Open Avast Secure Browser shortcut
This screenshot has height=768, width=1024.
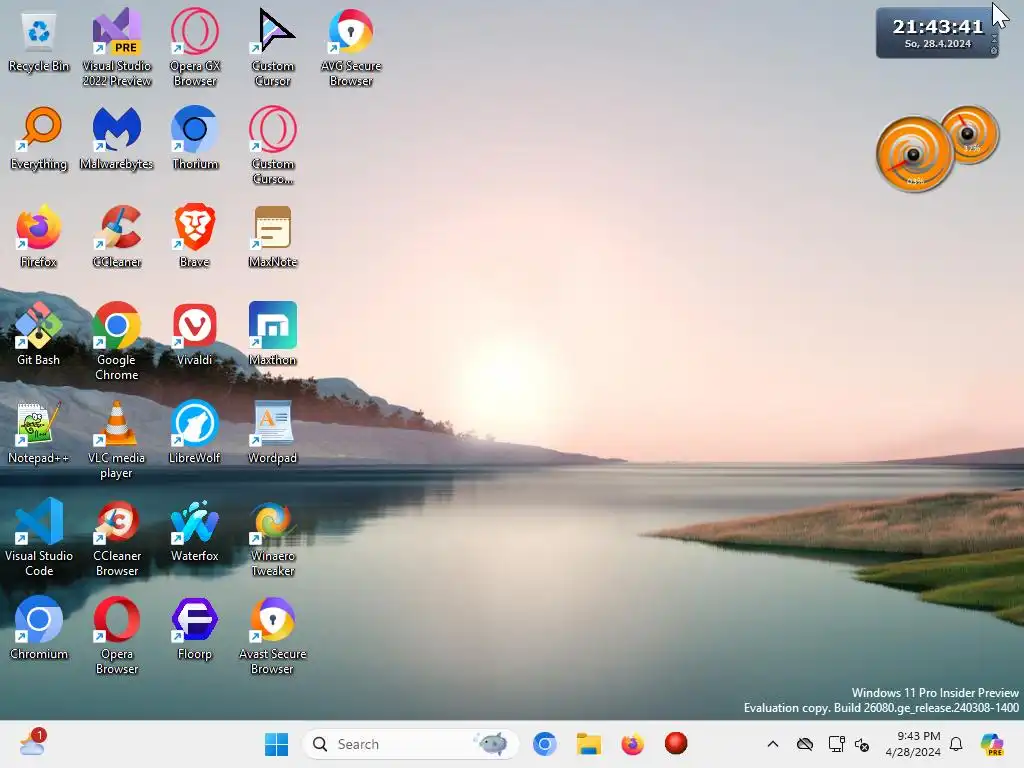pyautogui.click(x=273, y=636)
